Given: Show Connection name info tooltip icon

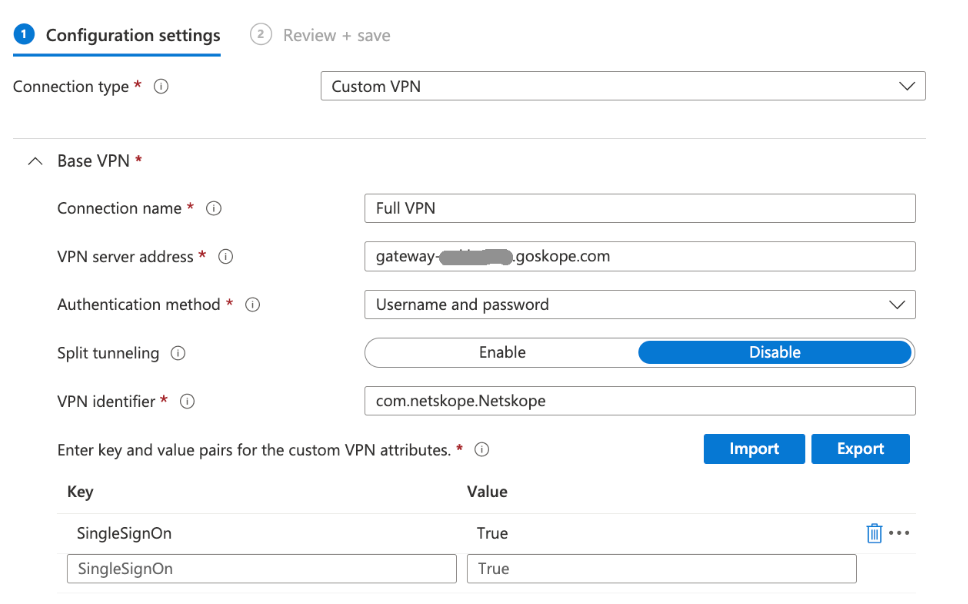Looking at the screenshot, I should pos(214,208).
